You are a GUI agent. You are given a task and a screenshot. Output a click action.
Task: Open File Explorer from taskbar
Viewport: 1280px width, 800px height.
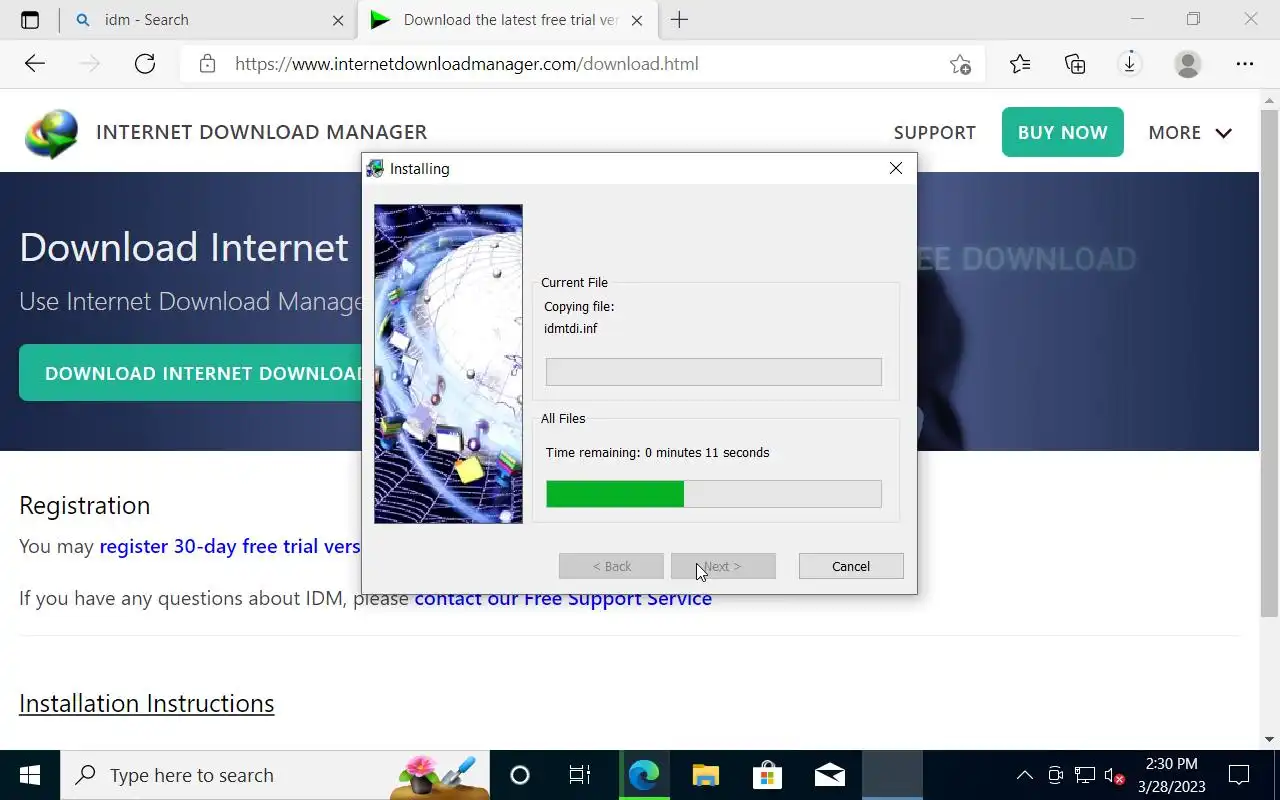click(x=706, y=775)
